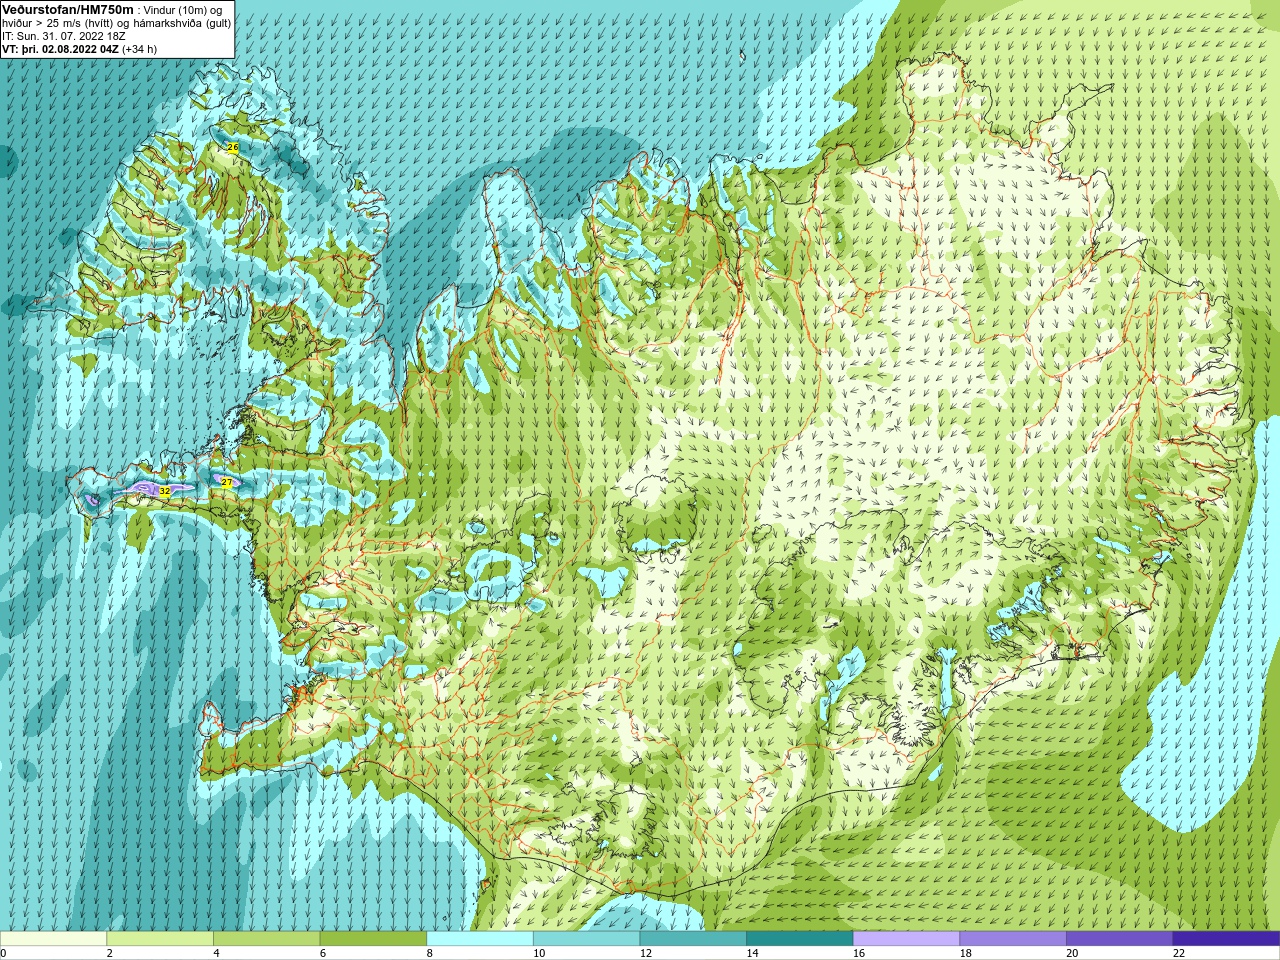
Task: Select the pale yellow 0–2 m/s scale swatch
Action: tap(53, 939)
